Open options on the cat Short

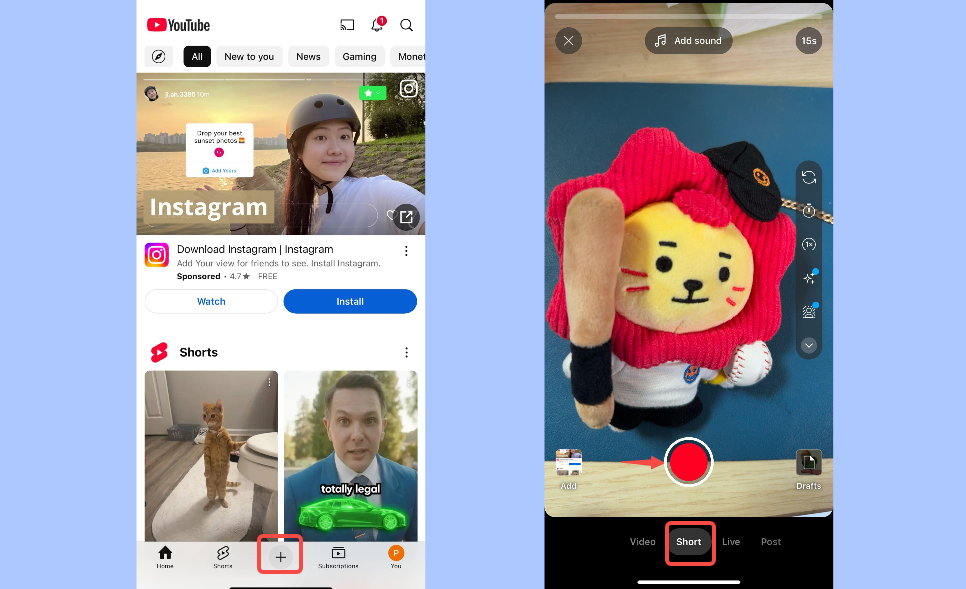coord(269,383)
